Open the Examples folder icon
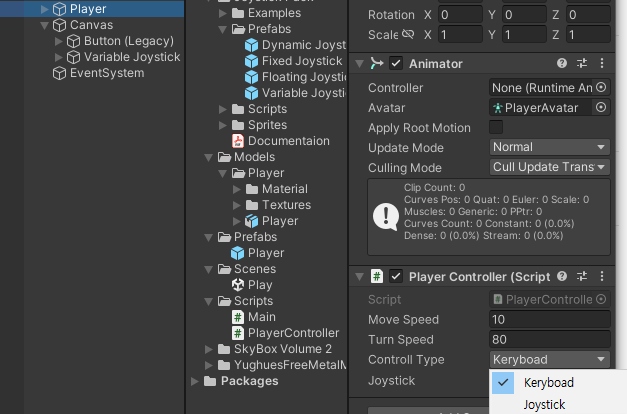Image resolution: width=627 pixels, height=414 pixels. (238, 13)
